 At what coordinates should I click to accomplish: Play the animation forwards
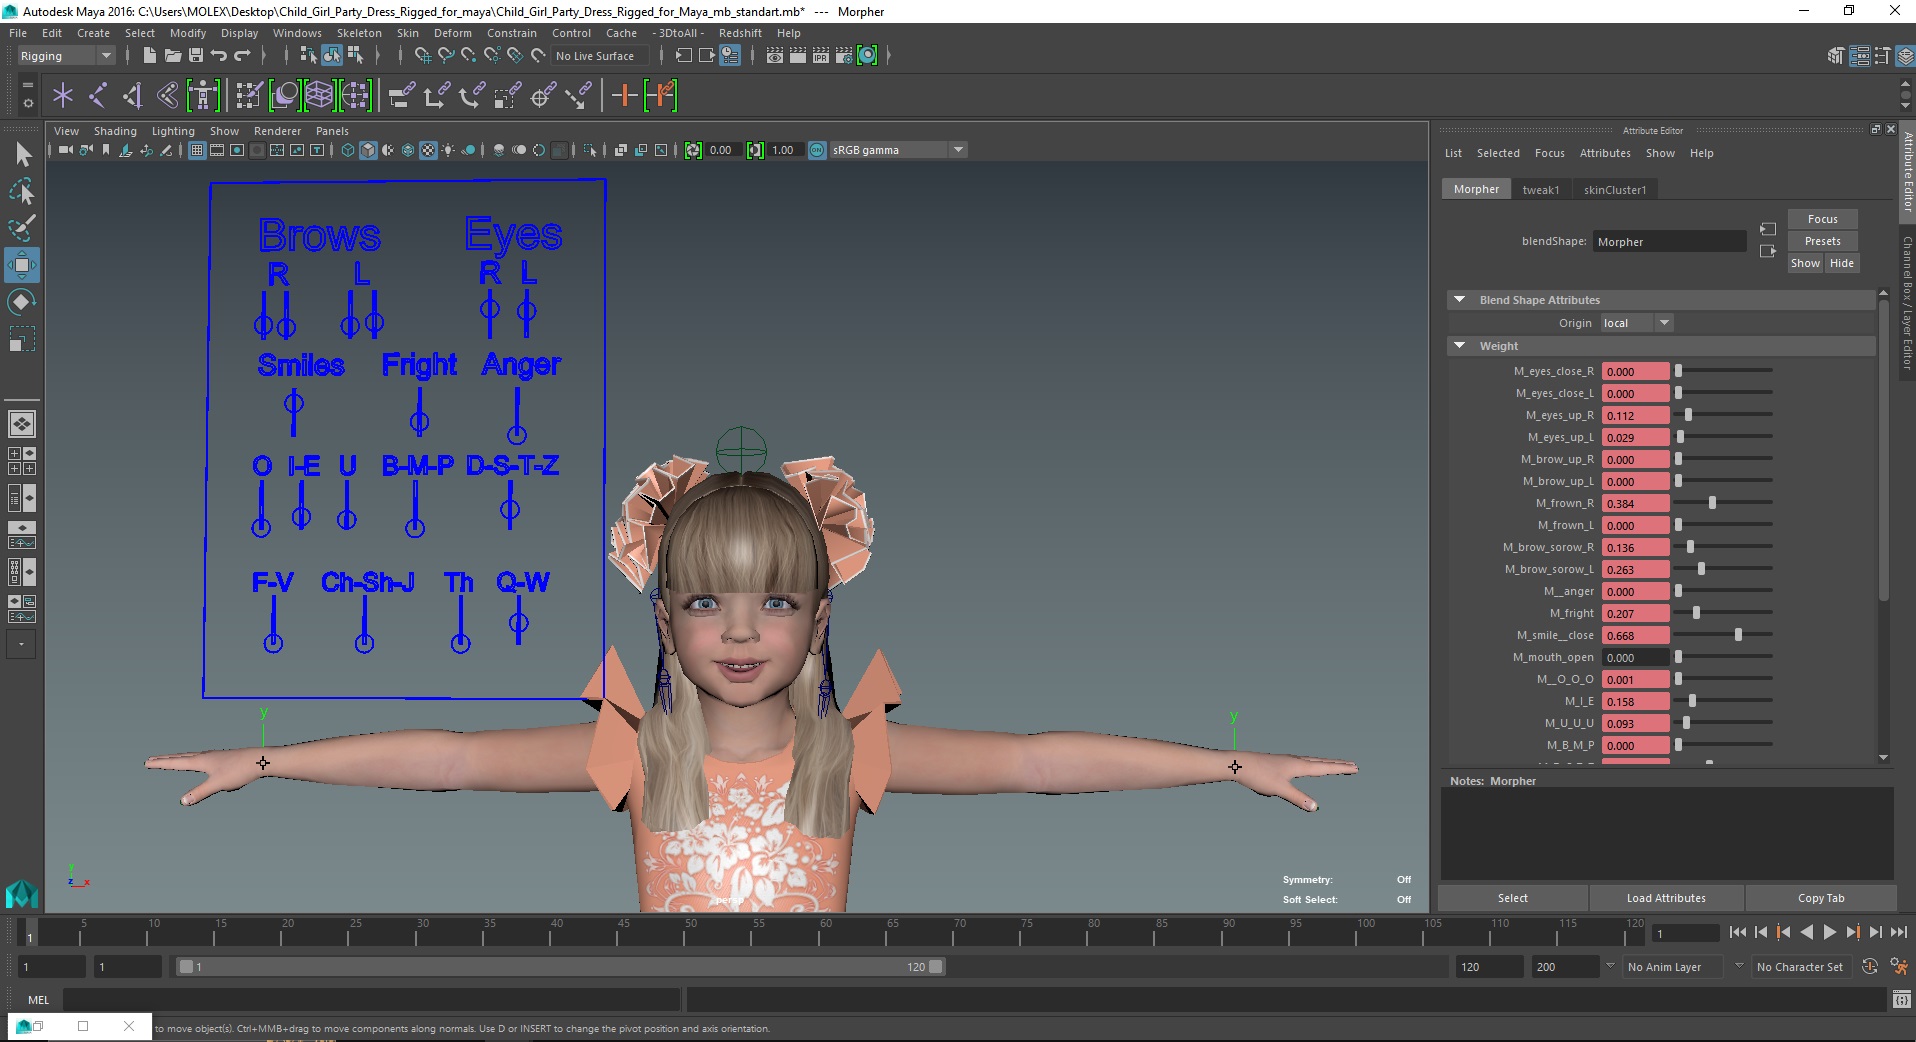[x=1829, y=932]
